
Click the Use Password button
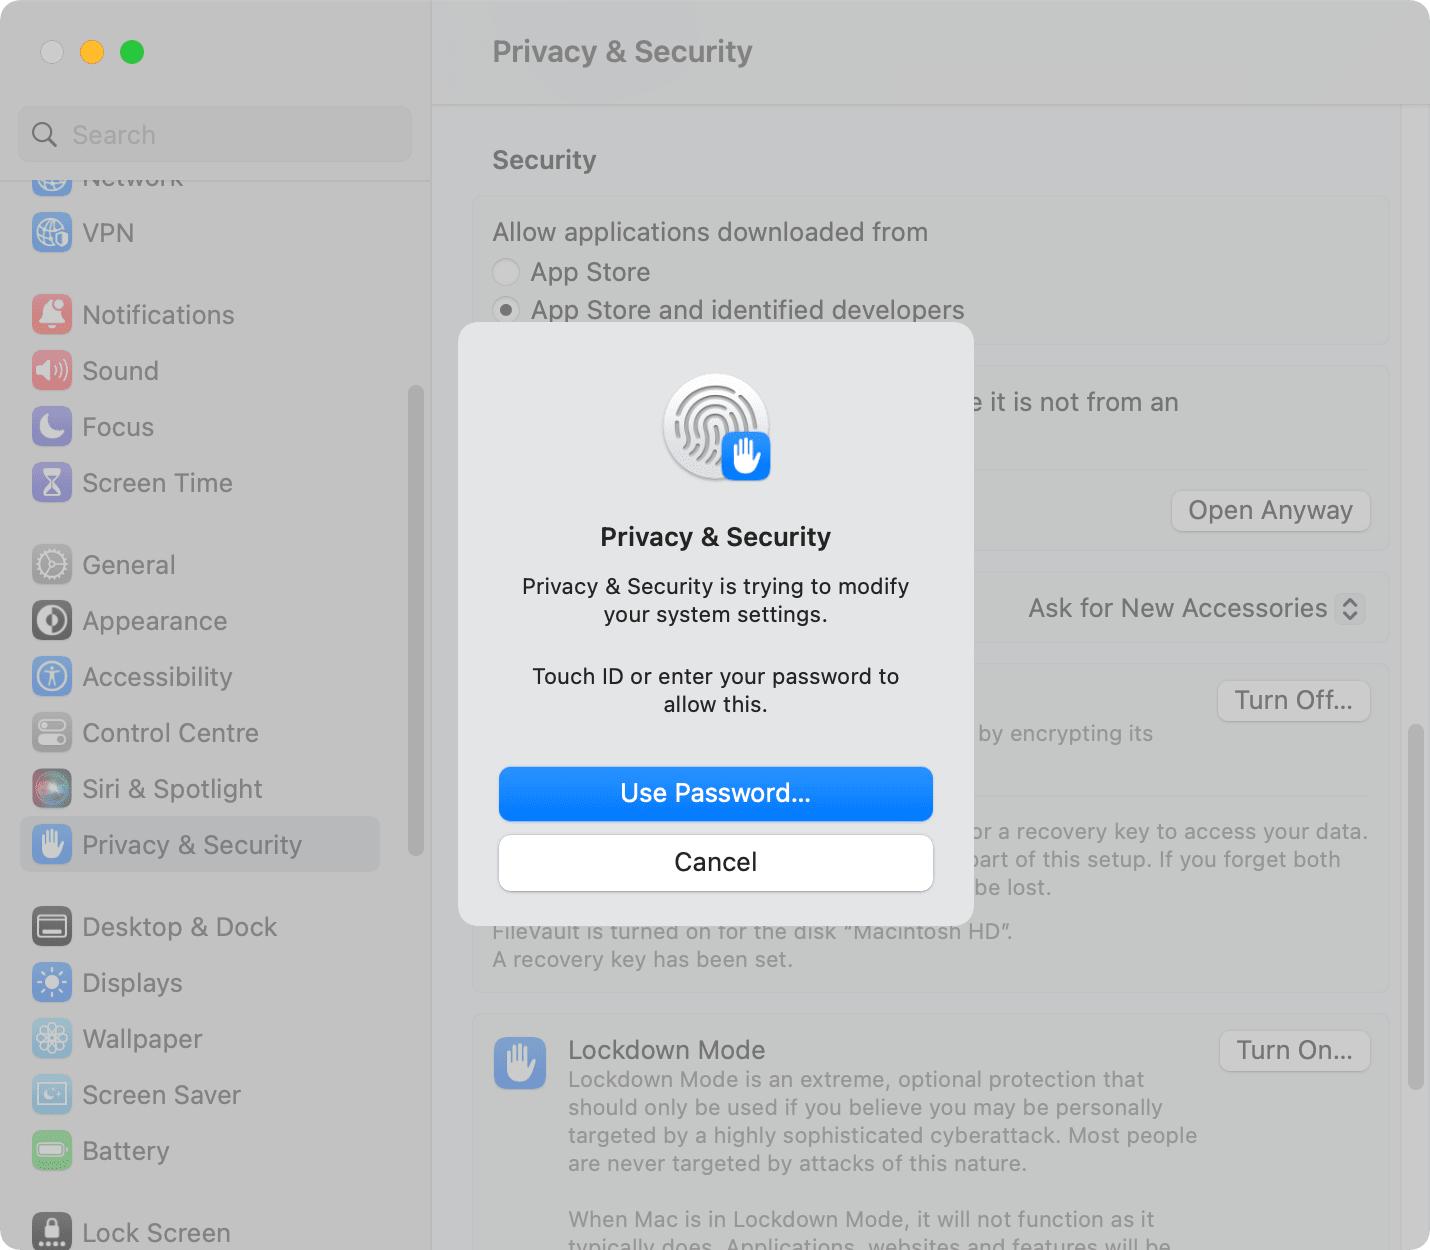tap(715, 793)
